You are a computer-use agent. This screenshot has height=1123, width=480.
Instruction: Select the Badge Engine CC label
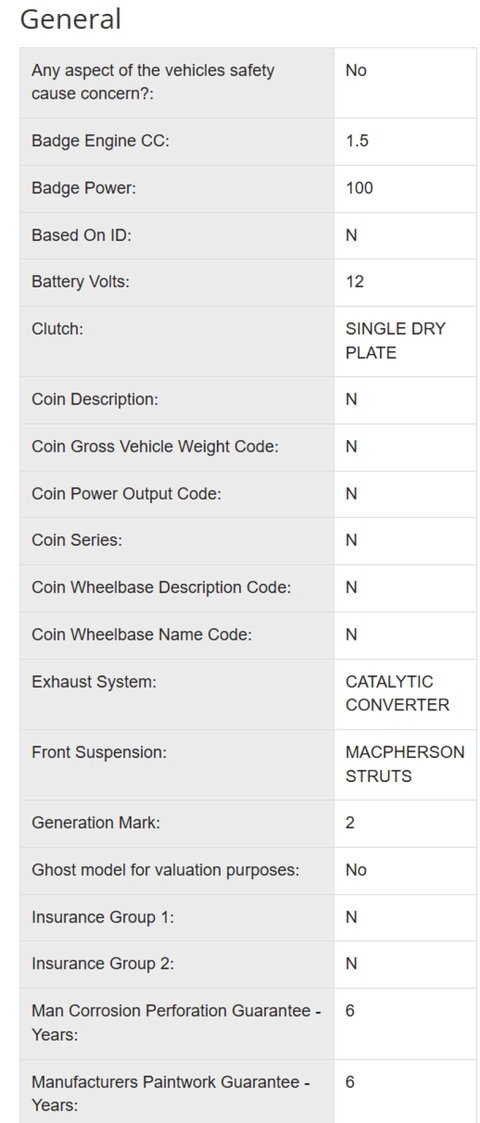[x=100, y=141]
